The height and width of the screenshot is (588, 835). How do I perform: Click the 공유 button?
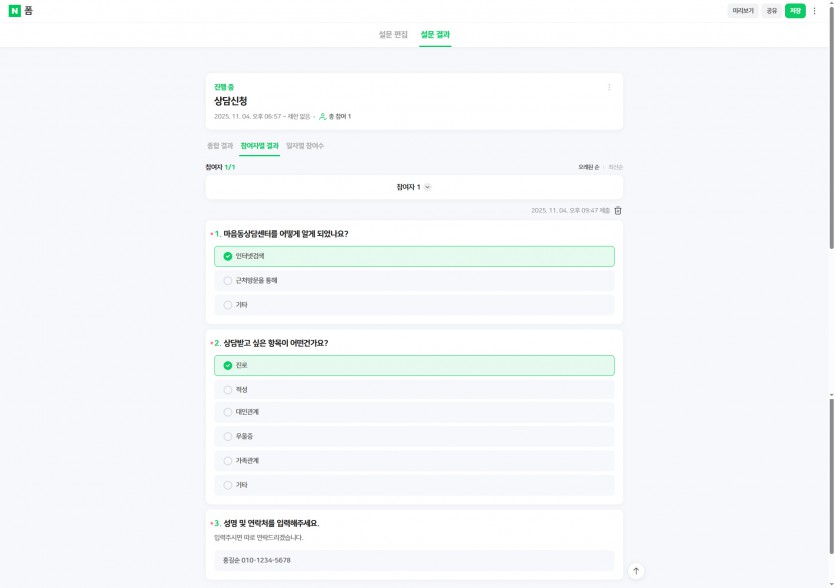771,11
